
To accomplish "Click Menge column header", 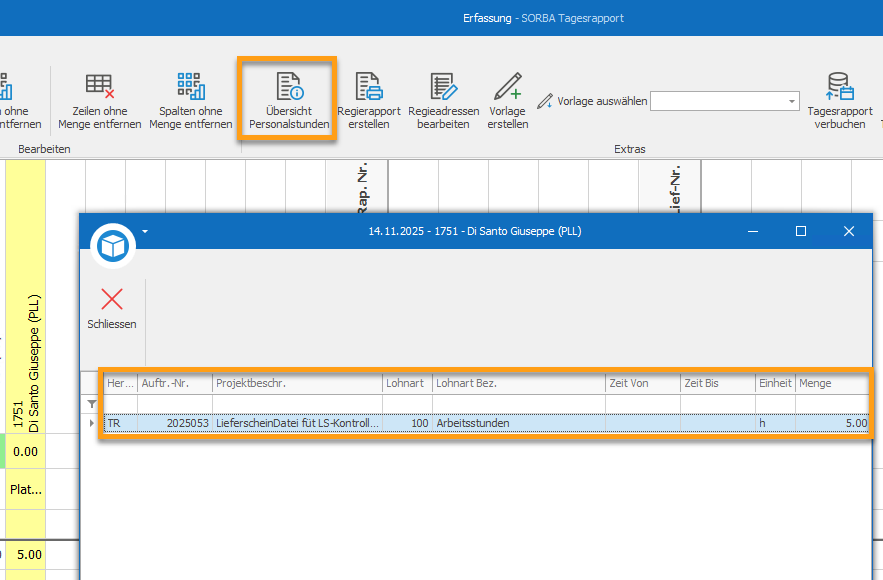I will 832,383.
